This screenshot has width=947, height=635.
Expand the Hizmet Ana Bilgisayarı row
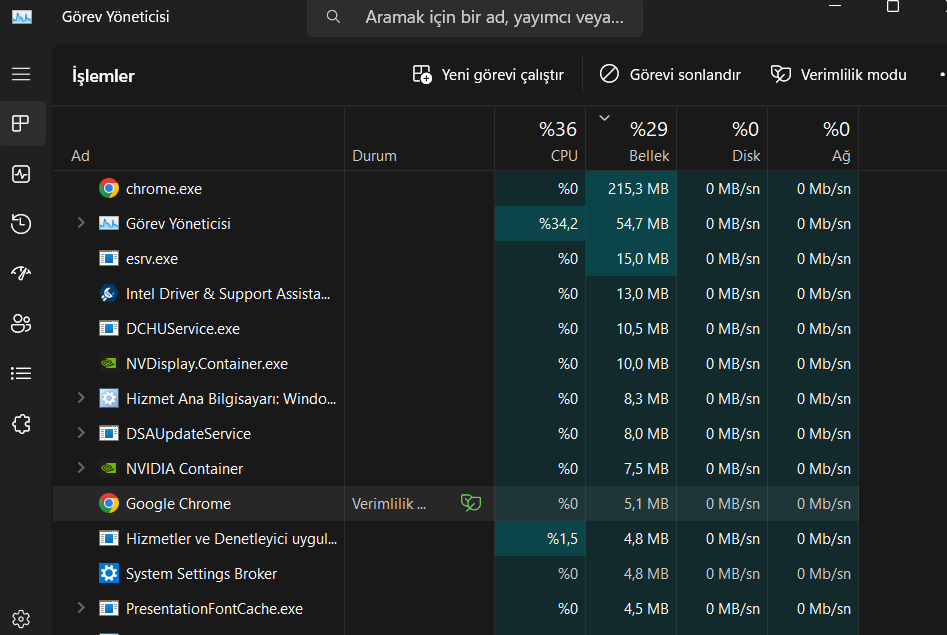81,398
